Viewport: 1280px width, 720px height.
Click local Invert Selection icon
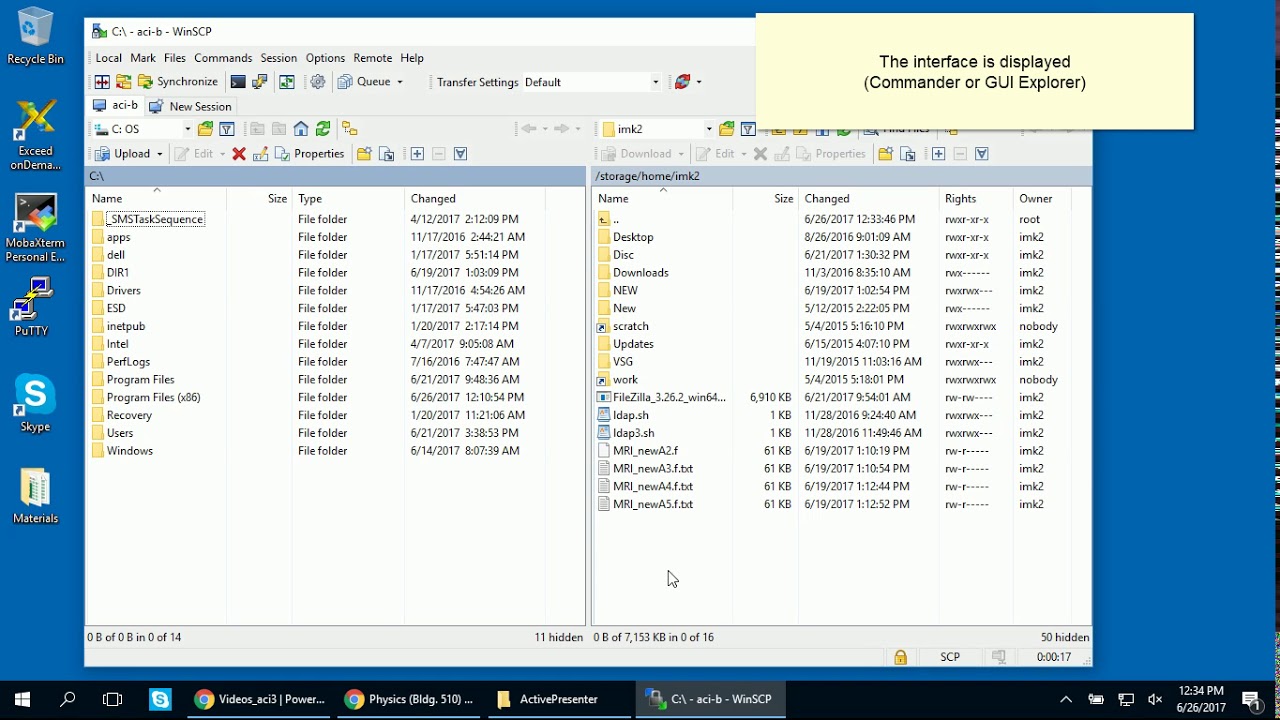click(x=461, y=154)
